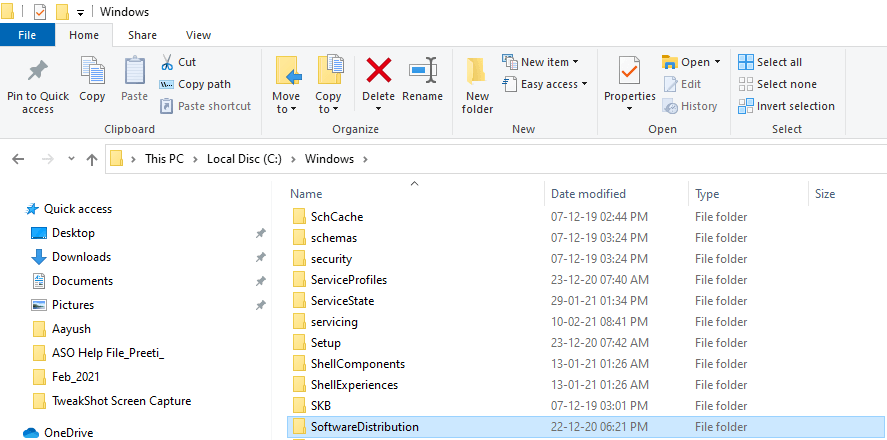Select OneDrive in the navigation pane
The height and width of the screenshot is (440, 887).
click(58, 433)
